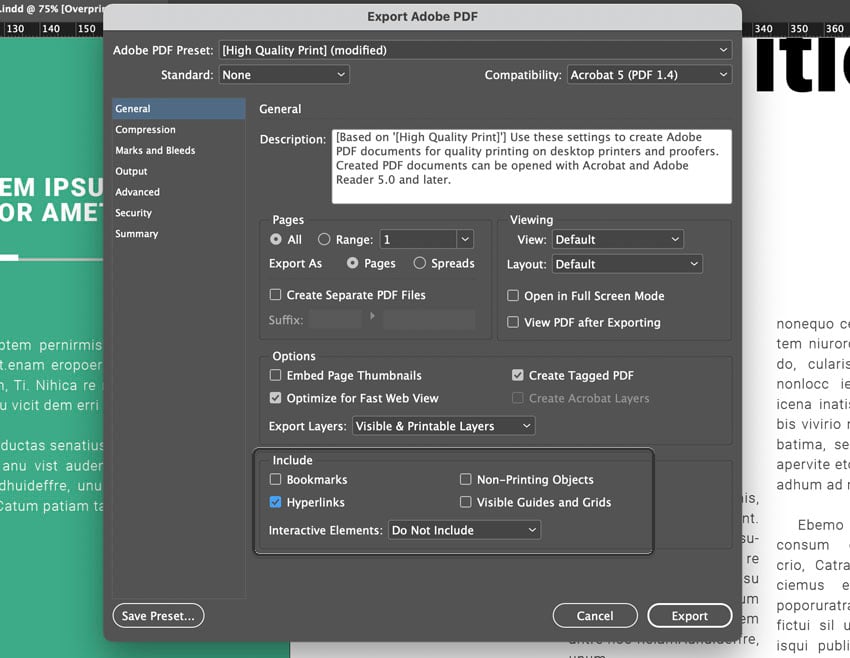Click the Save Preset button

pos(157,615)
